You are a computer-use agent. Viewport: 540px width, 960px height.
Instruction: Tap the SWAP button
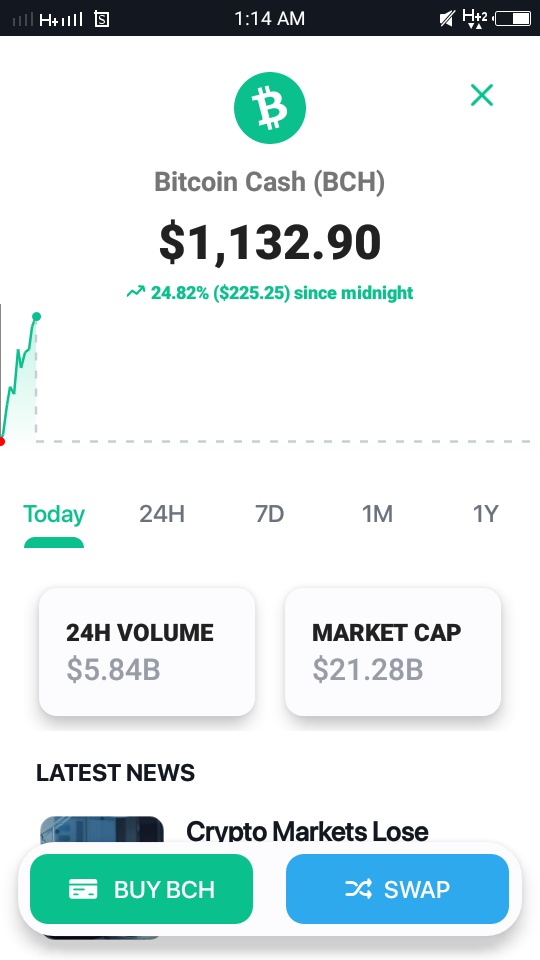(397, 889)
